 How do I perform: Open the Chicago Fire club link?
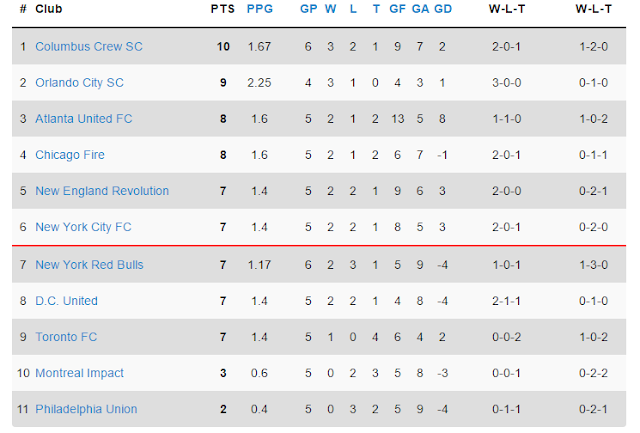coord(70,155)
